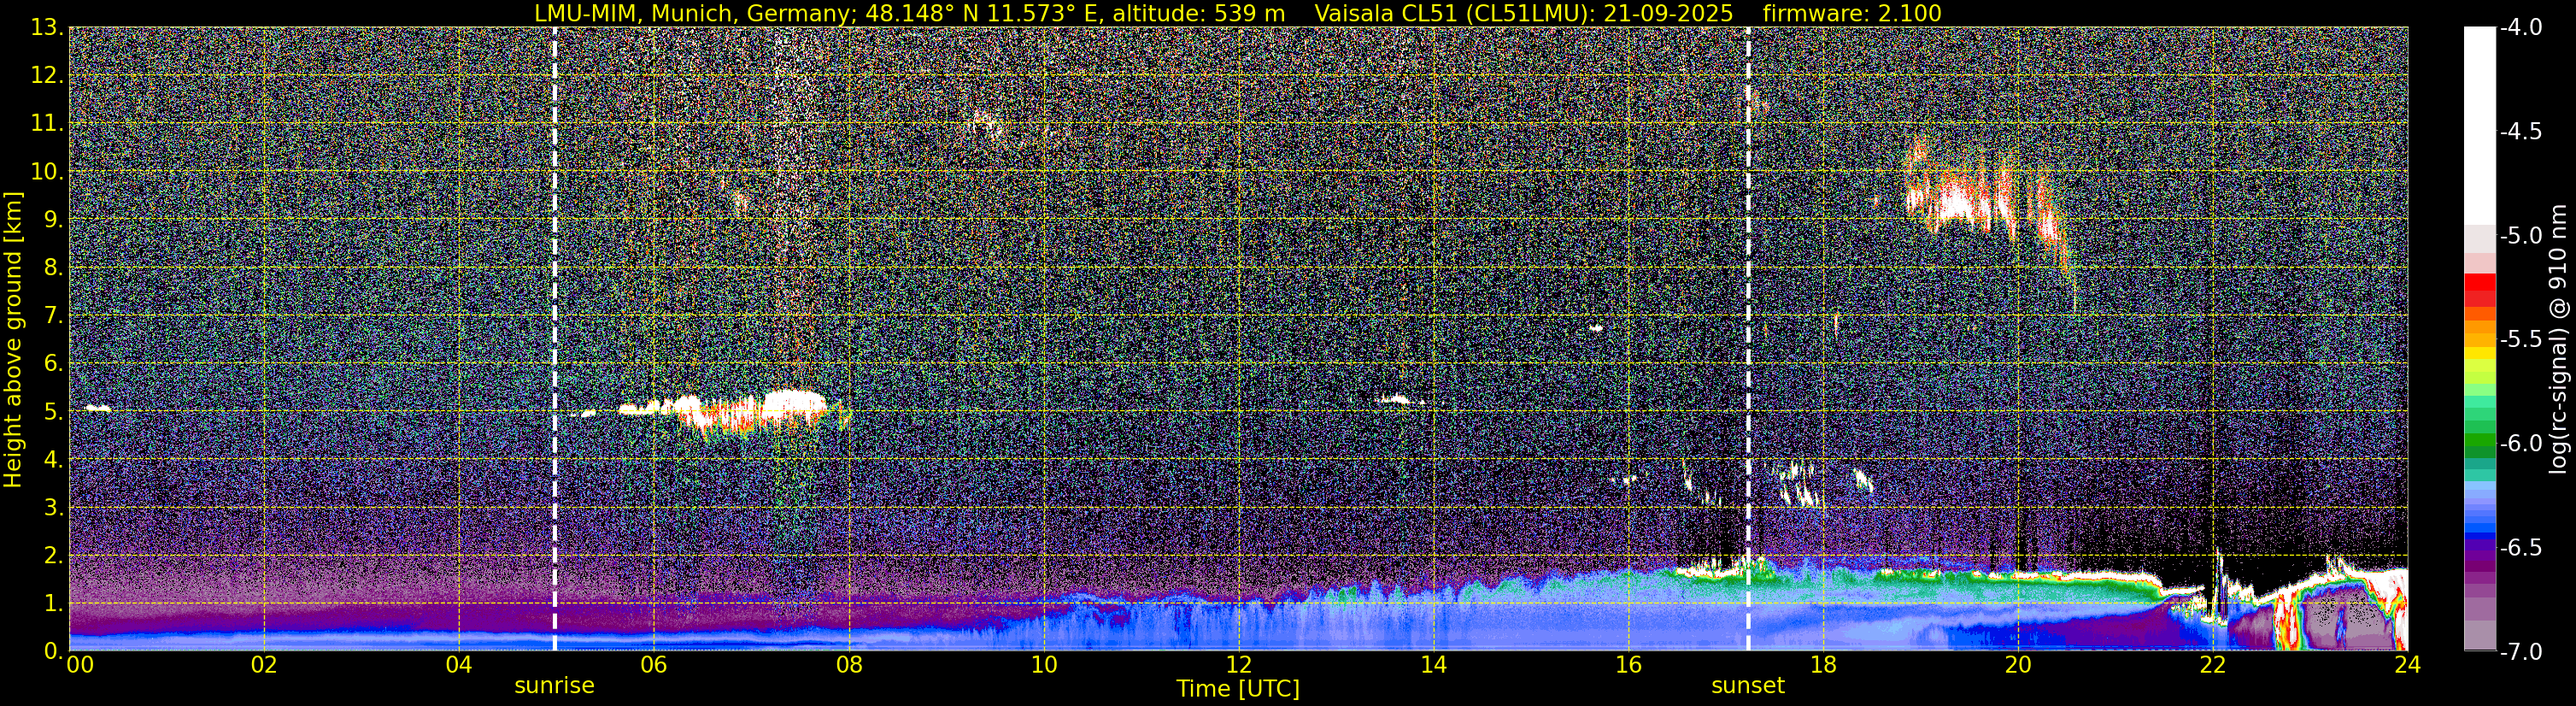Click the sunset label below the time axis
Image resolution: width=2576 pixels, height=706 pixels.
[x=1748, y=686]
